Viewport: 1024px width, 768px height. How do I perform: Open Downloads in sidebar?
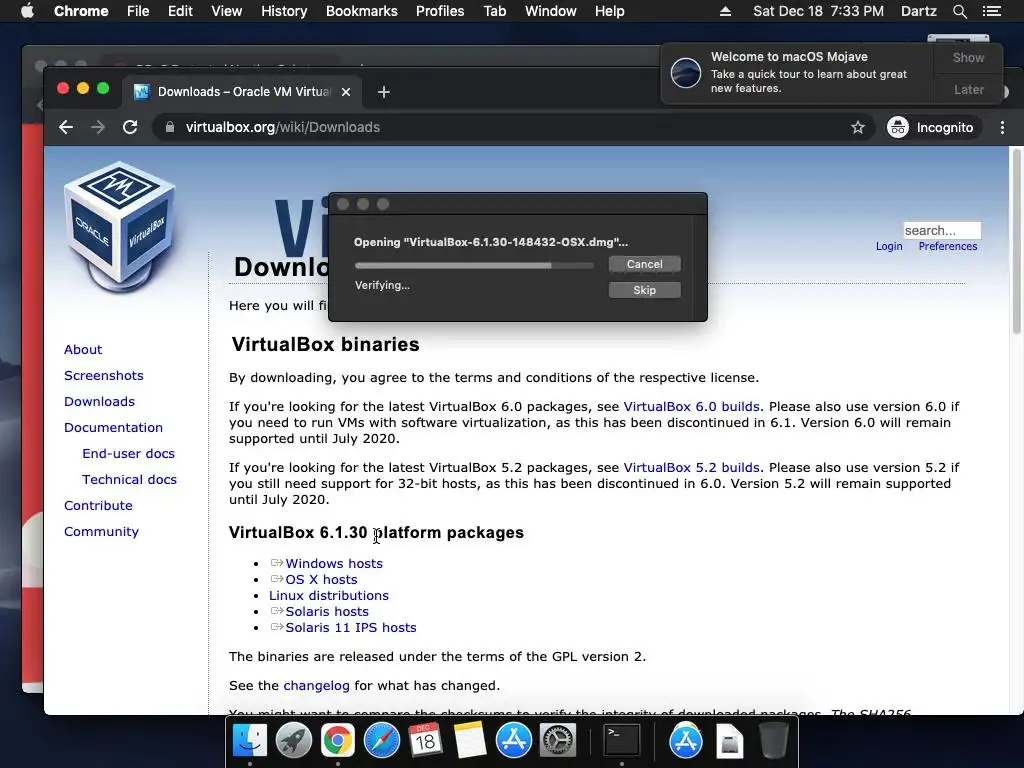pos(99,402)
